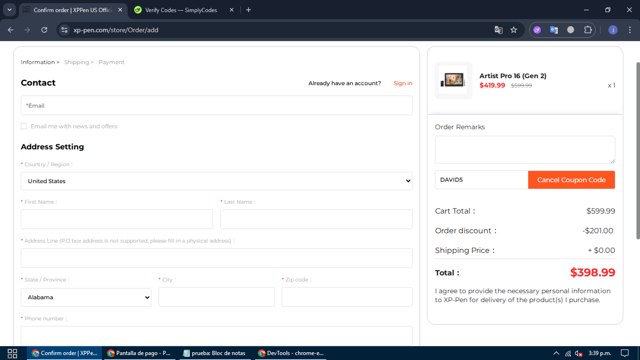Click the coupon code field containing DAVID5
640x360 pixels.
pyautogui.click(x=481, y=180)
